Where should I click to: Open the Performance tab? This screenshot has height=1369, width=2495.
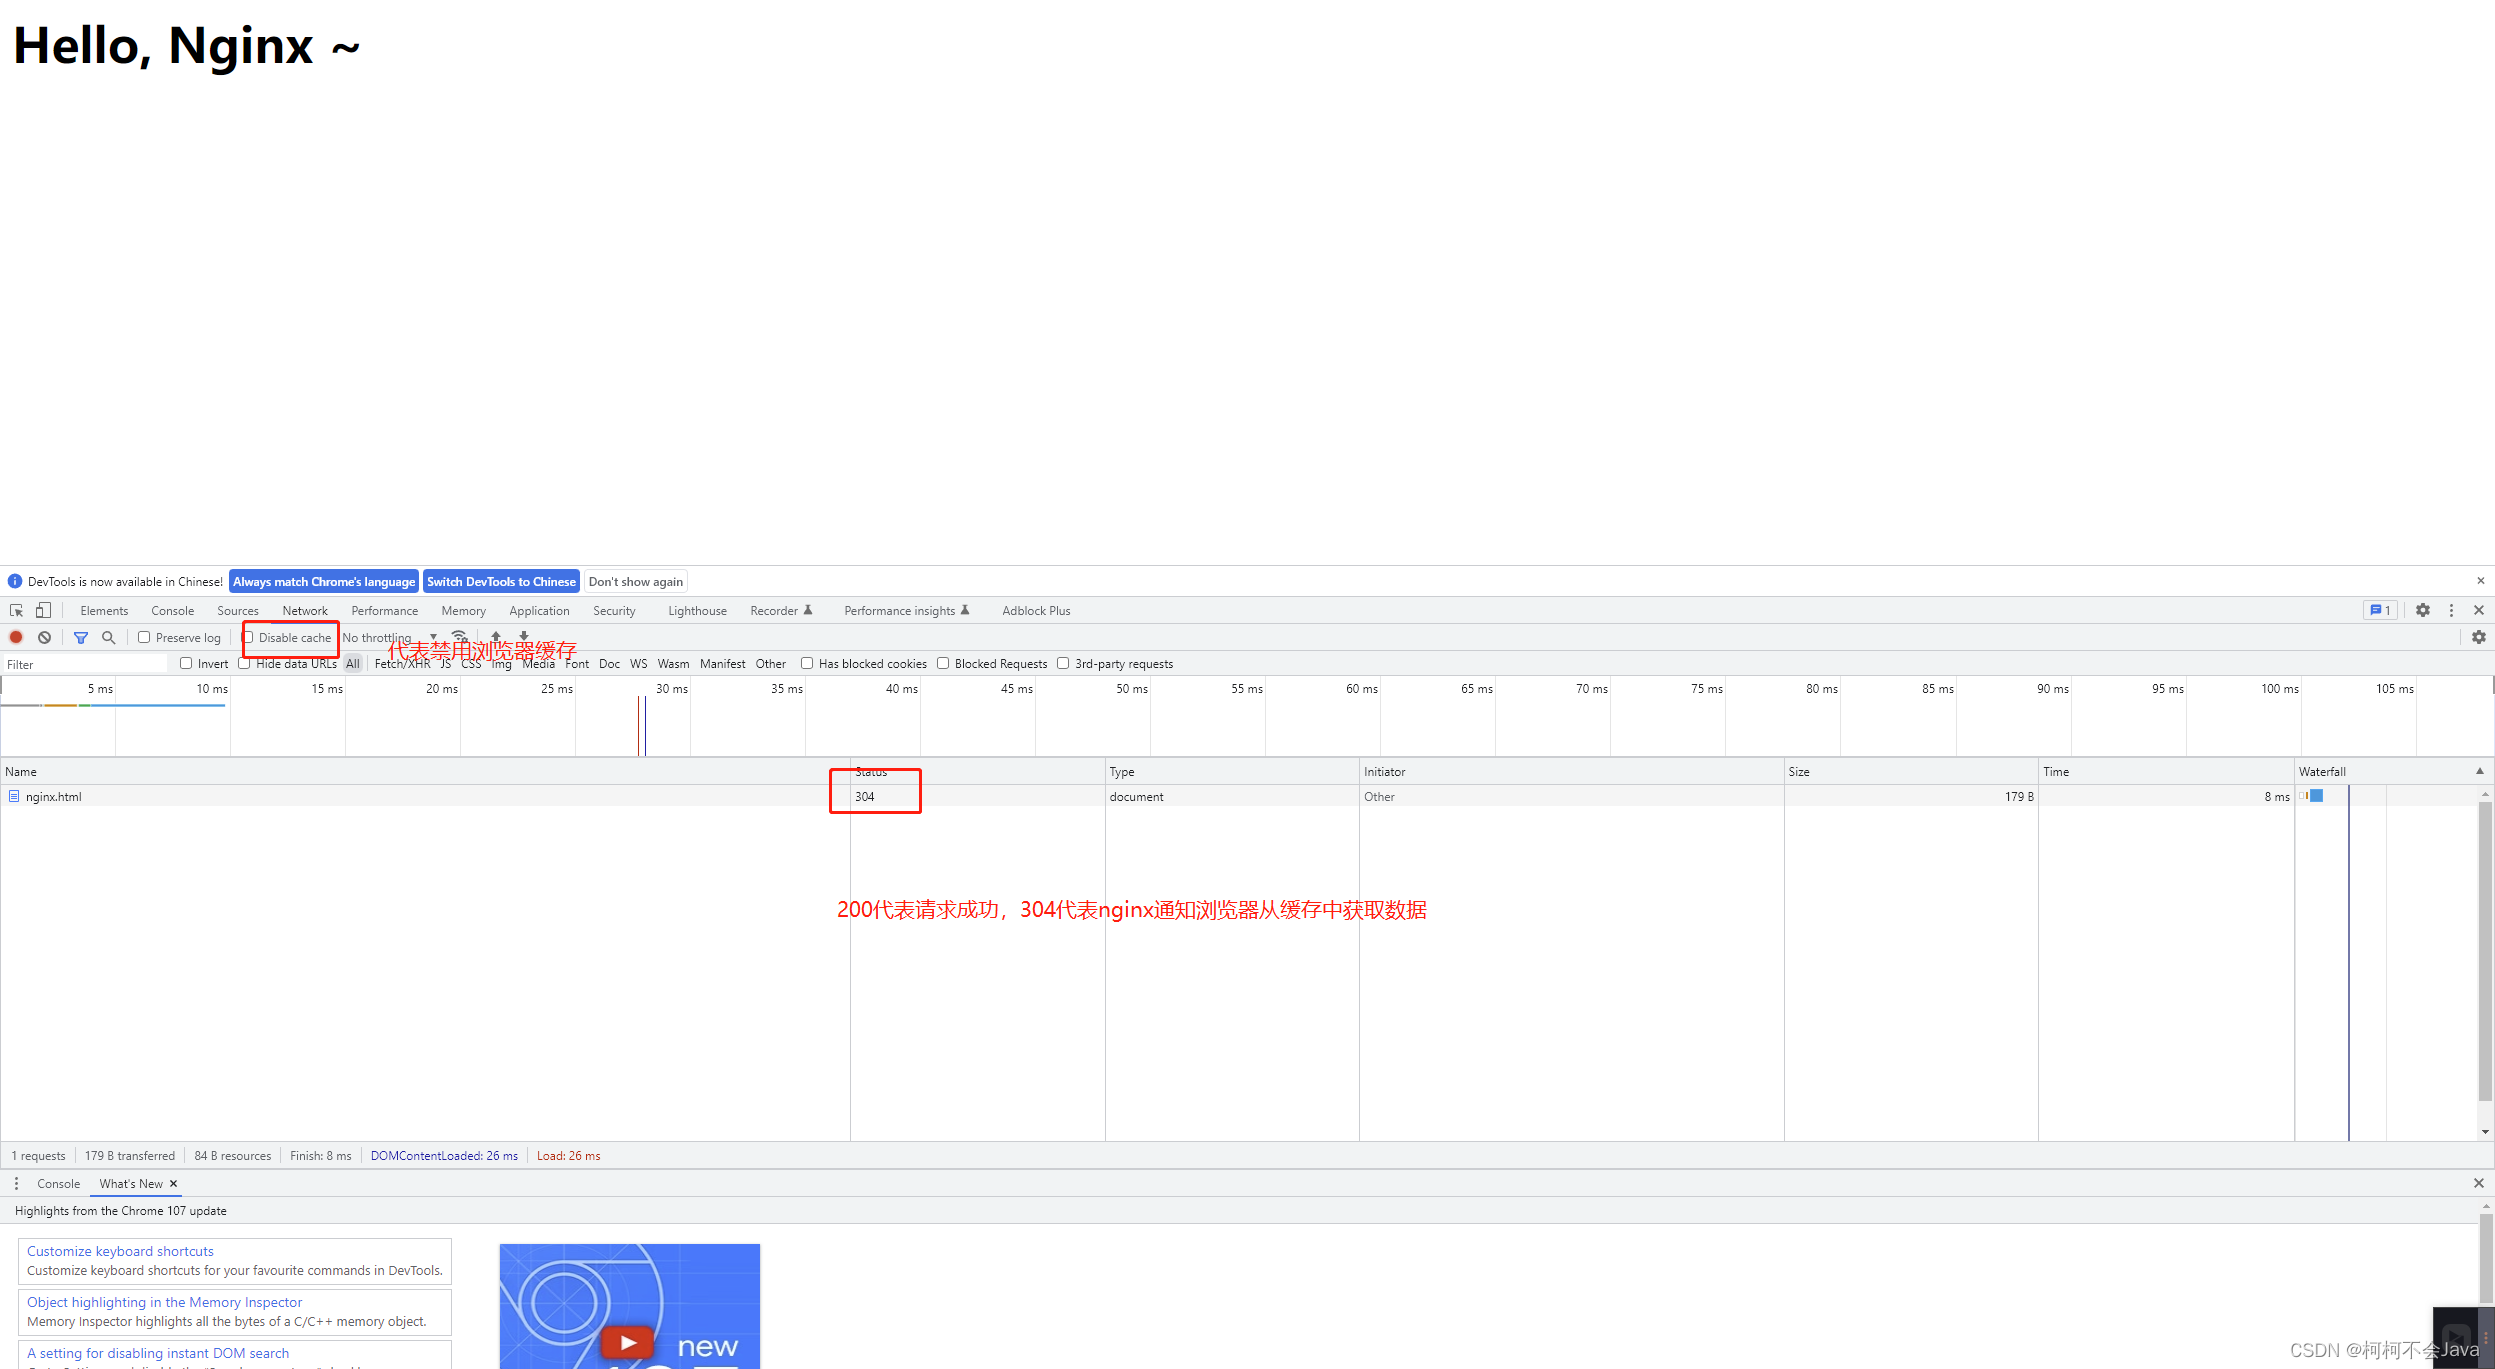pyautogui.click(x=385, y=610)
